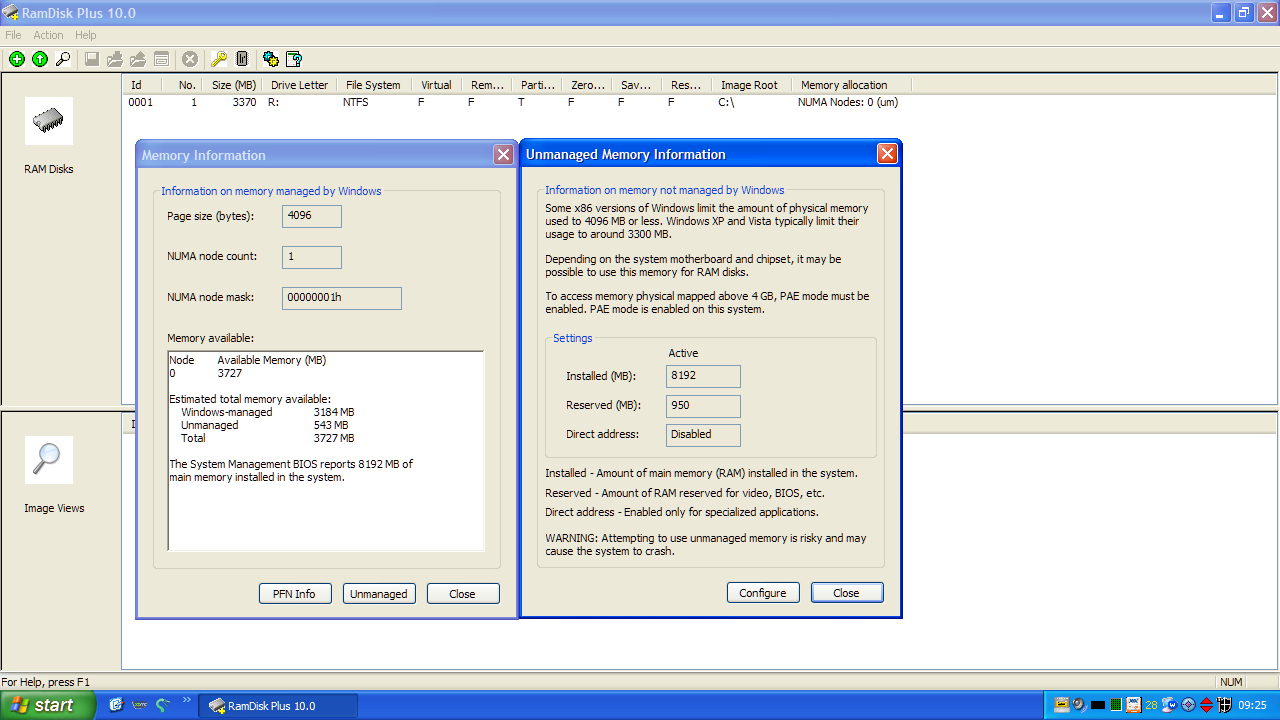The image size is (1280, 720).
Task: Click the NUMA node count field
Action: click(x=312, y=257)
